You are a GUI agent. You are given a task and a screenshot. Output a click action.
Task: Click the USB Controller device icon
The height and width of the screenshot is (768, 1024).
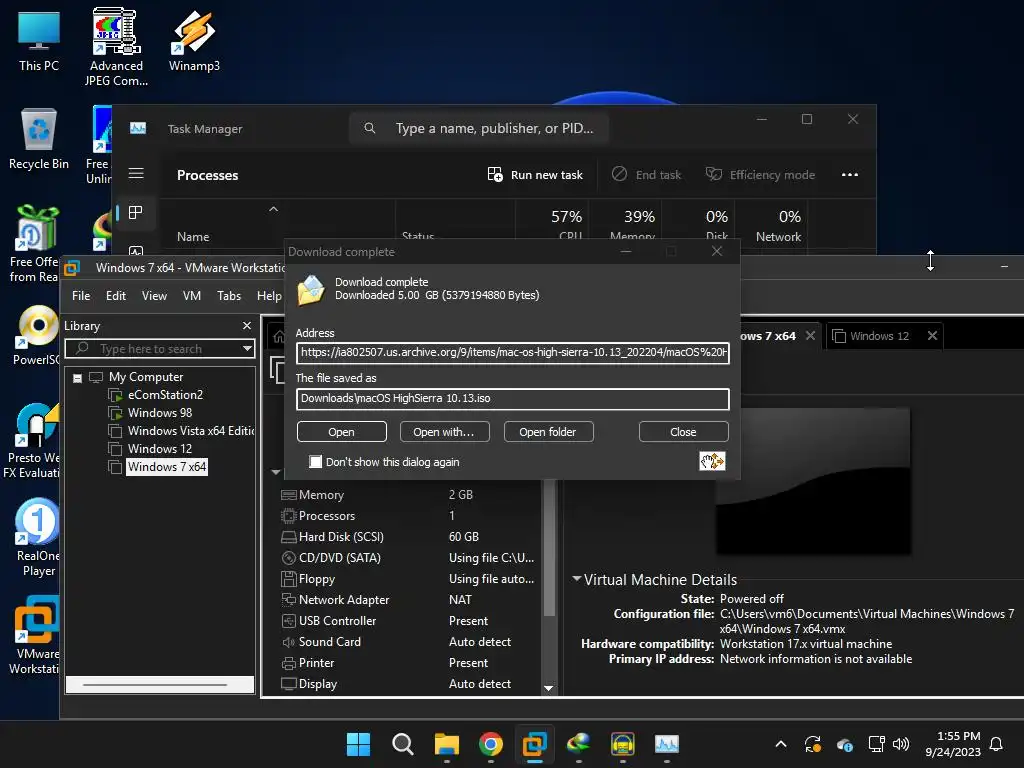pos(289,621)
